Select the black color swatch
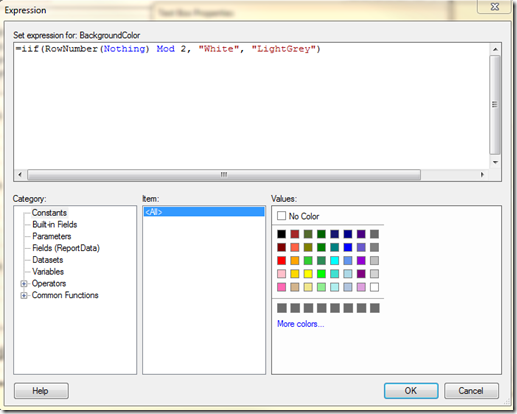Screen dimensions: 517x414 281,234
